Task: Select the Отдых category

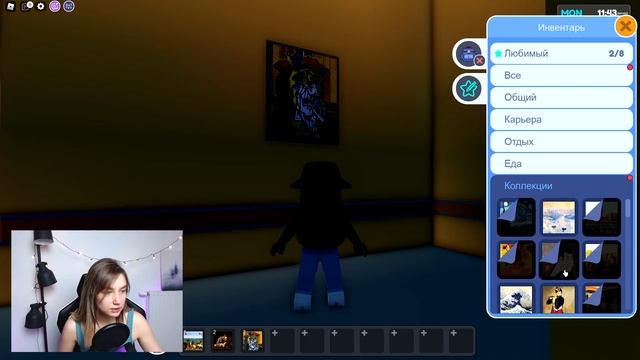Action: [561, 142]
